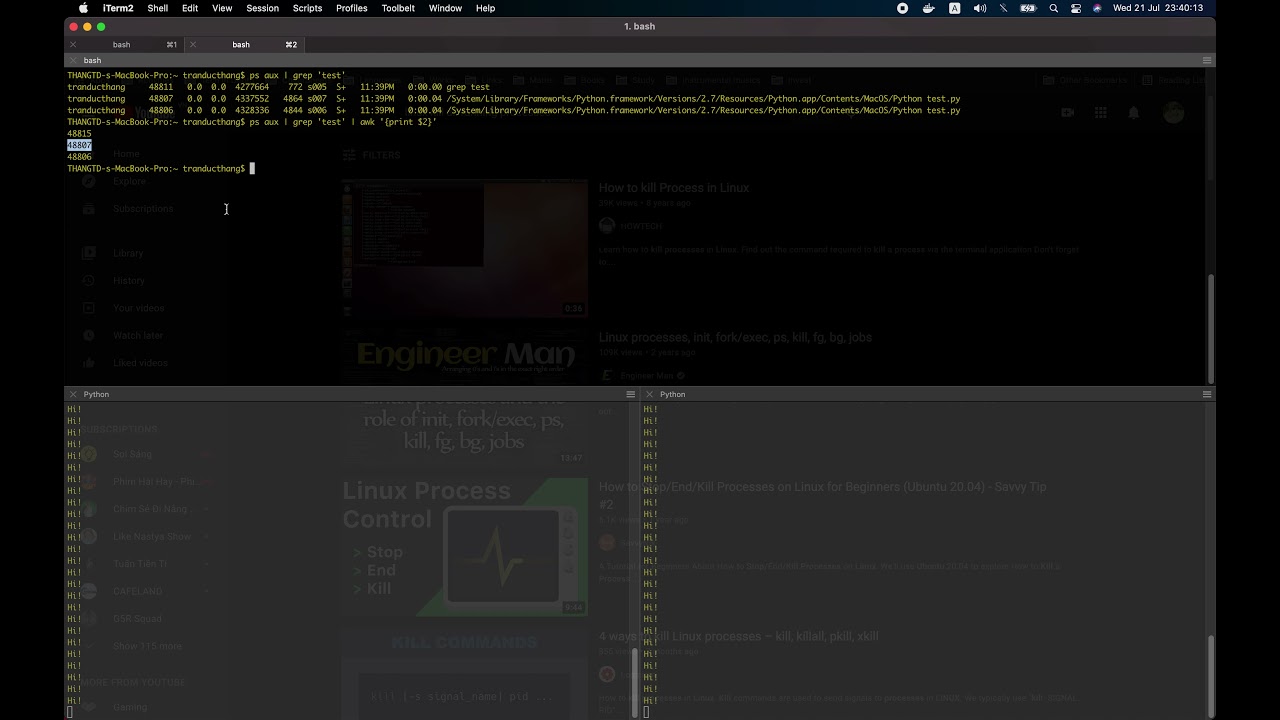Click the value 4328336 in ps output
This screenshot has width=1280, height=720.
pos(252,111)
